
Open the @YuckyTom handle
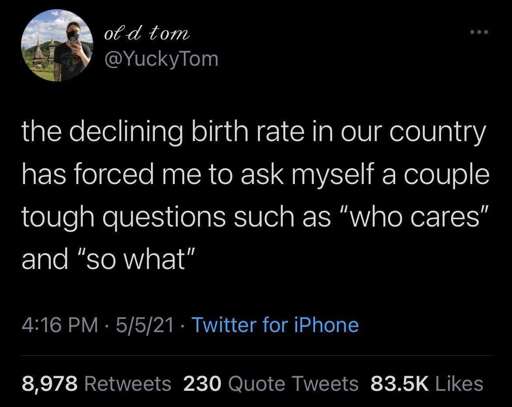(x=161, y=59)
